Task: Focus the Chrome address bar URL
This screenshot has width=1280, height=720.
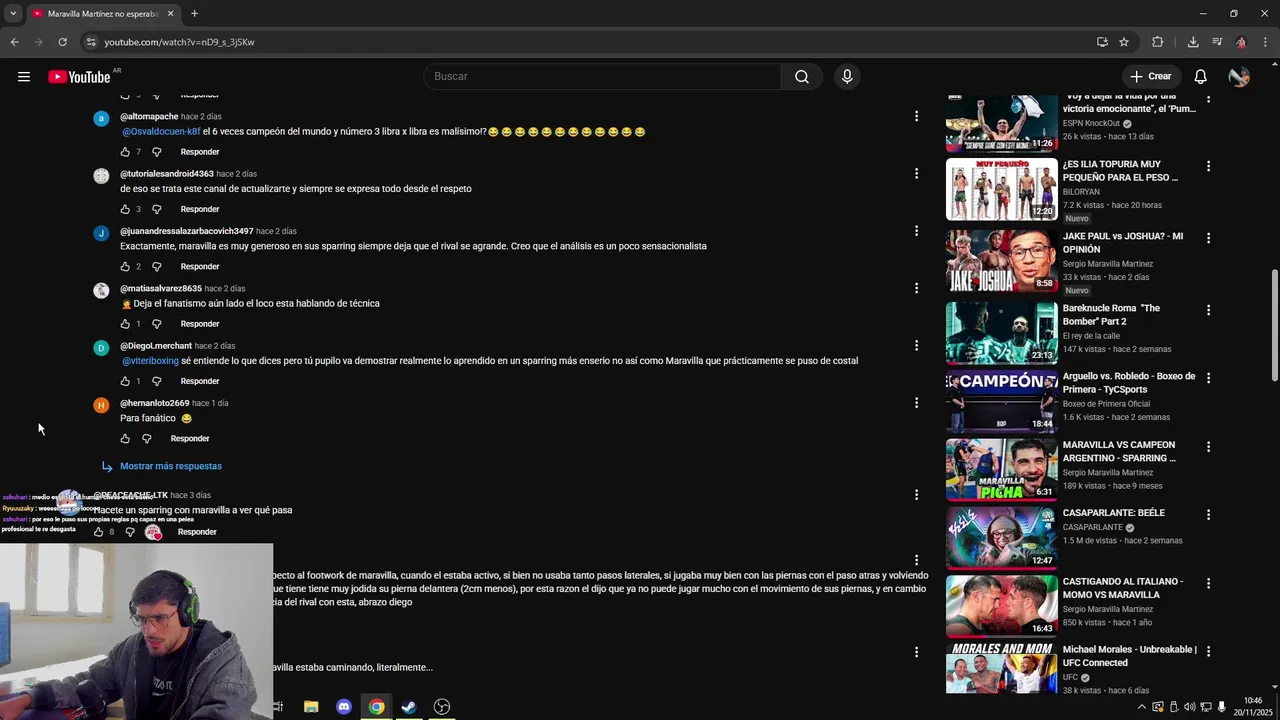Action: tap(179, 42)
